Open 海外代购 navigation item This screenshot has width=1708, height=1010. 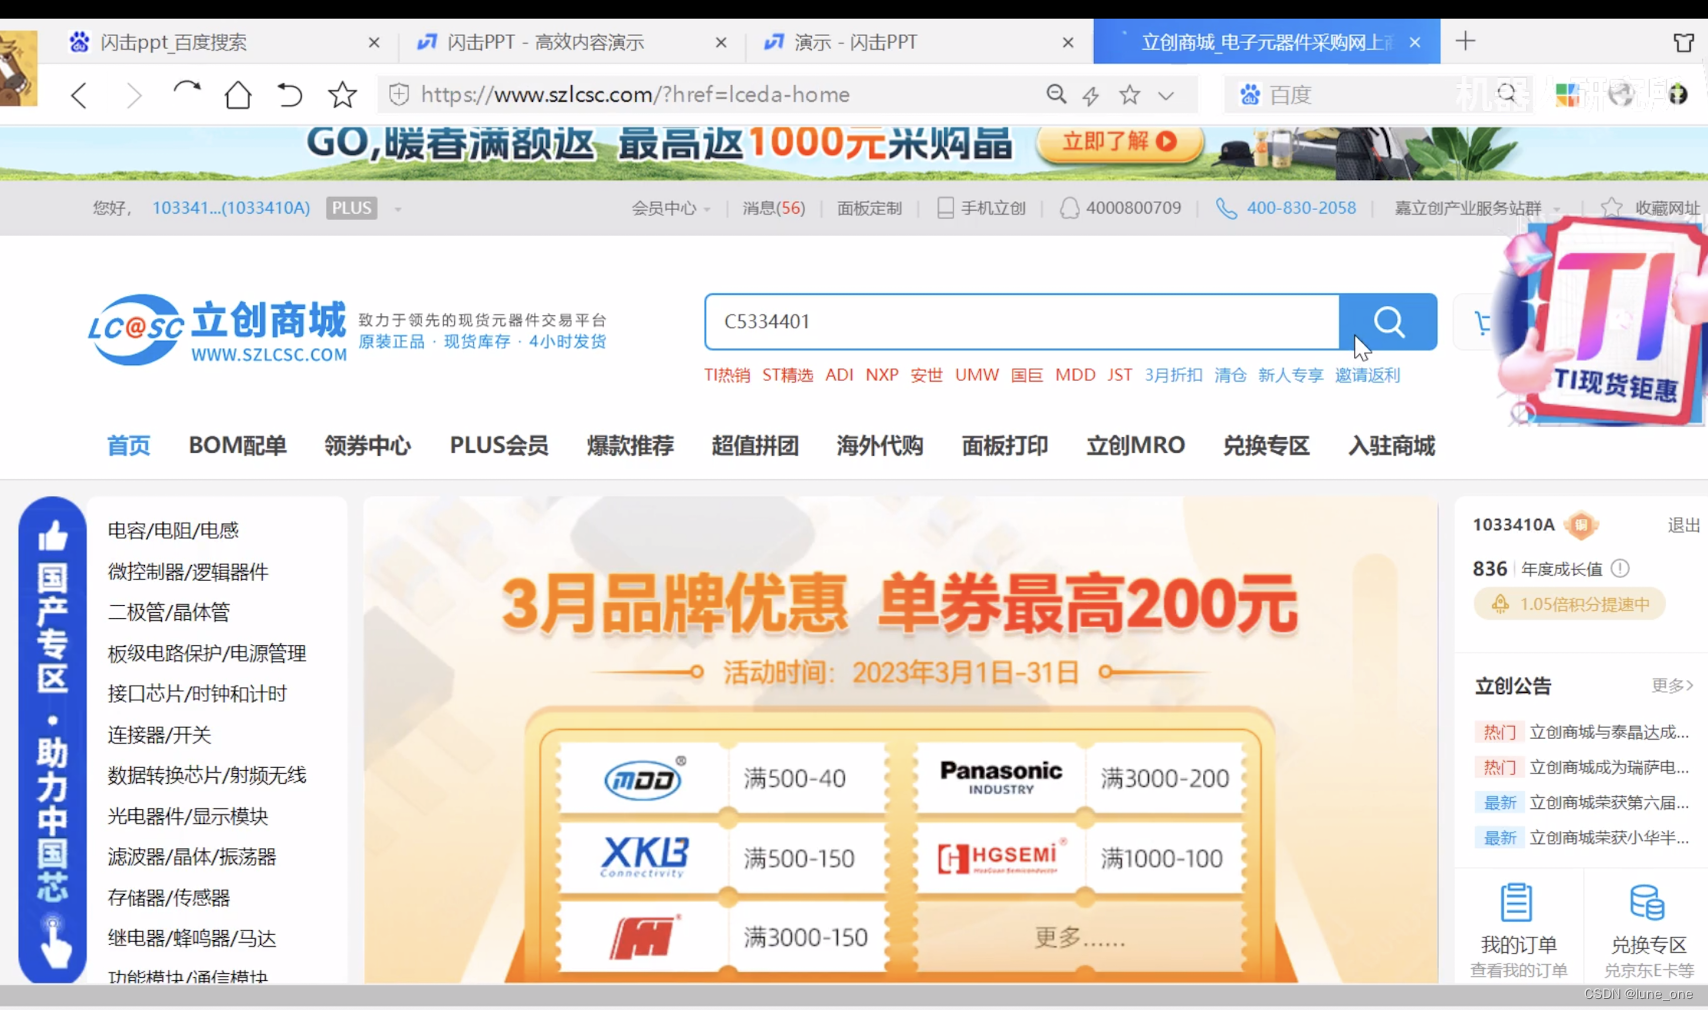point(880,445)
